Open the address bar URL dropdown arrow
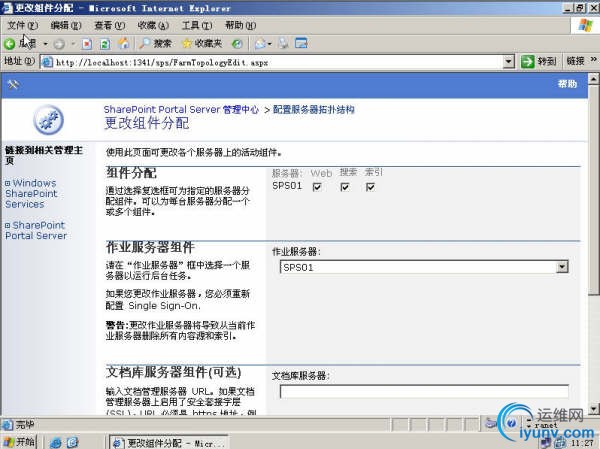Viewport: 600px width, 449px height. click(x=508, y=62)
